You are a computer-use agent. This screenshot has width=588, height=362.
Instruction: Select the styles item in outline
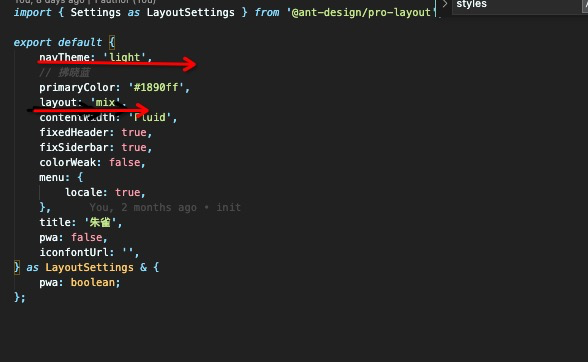pos(471,4)
